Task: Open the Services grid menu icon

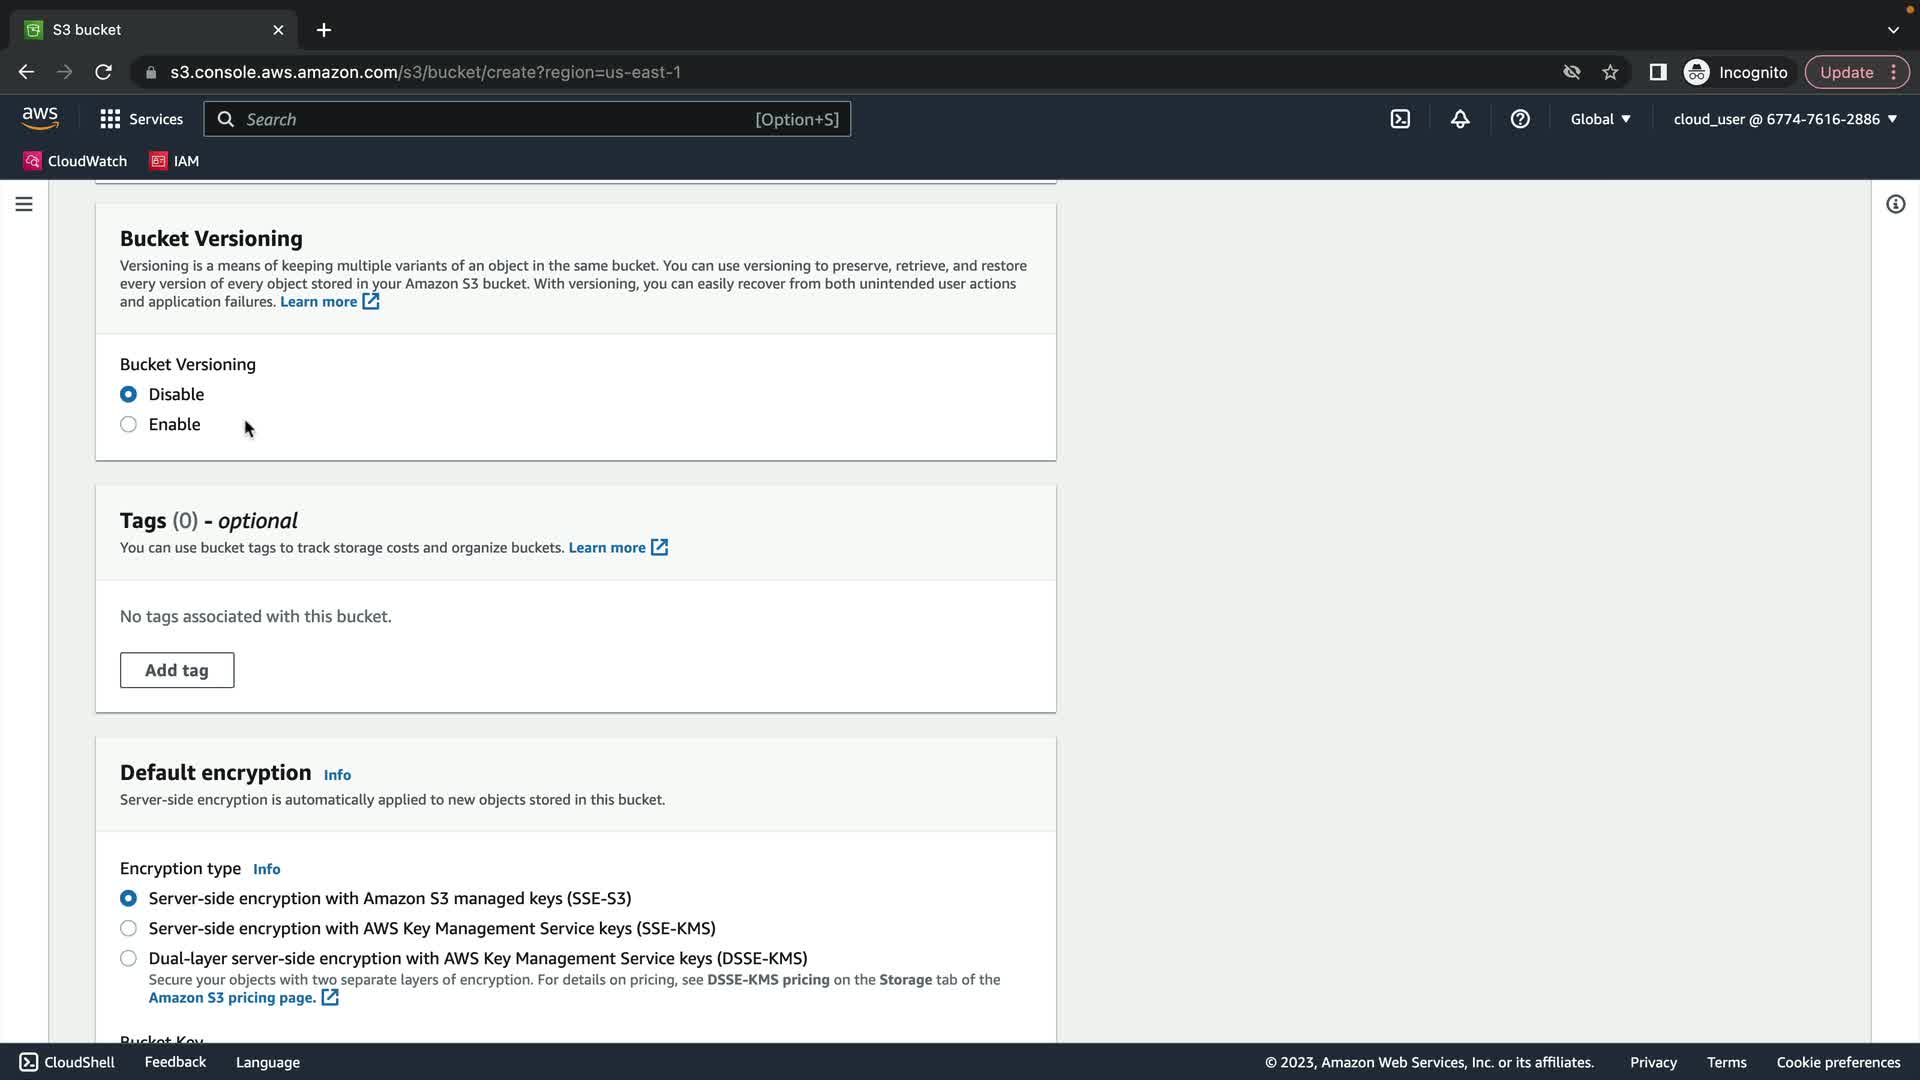Action: pos(110,119)
